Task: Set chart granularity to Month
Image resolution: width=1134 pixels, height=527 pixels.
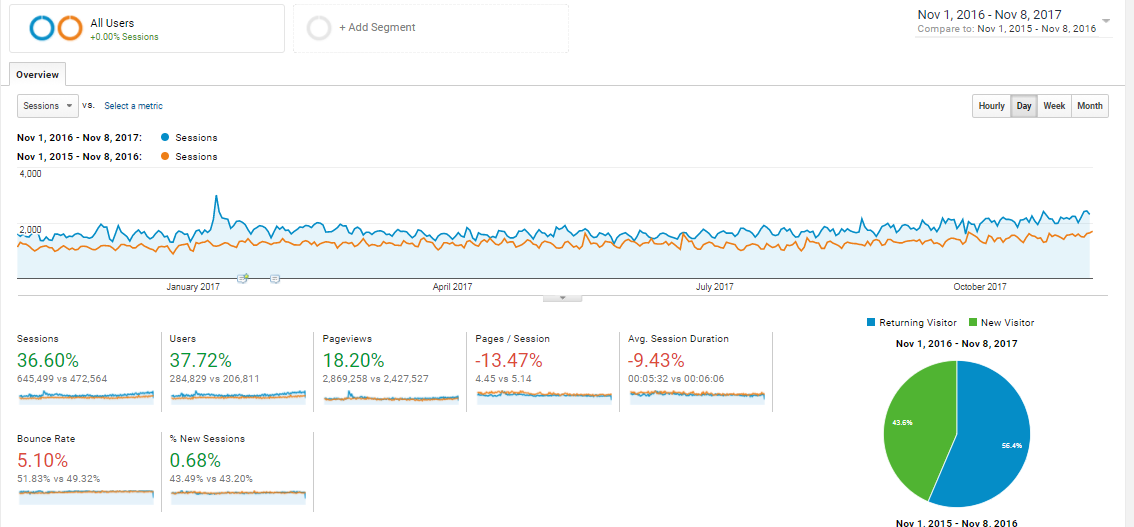Action: 1090,106
